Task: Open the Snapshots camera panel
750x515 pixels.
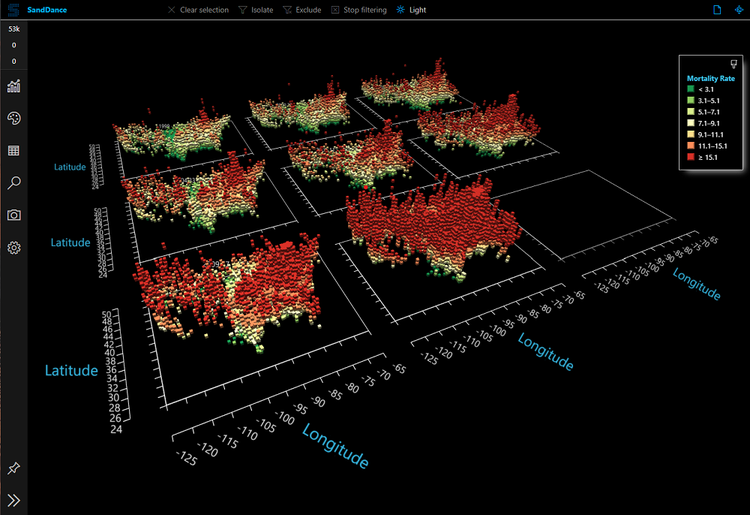Action: click(14, 215)
